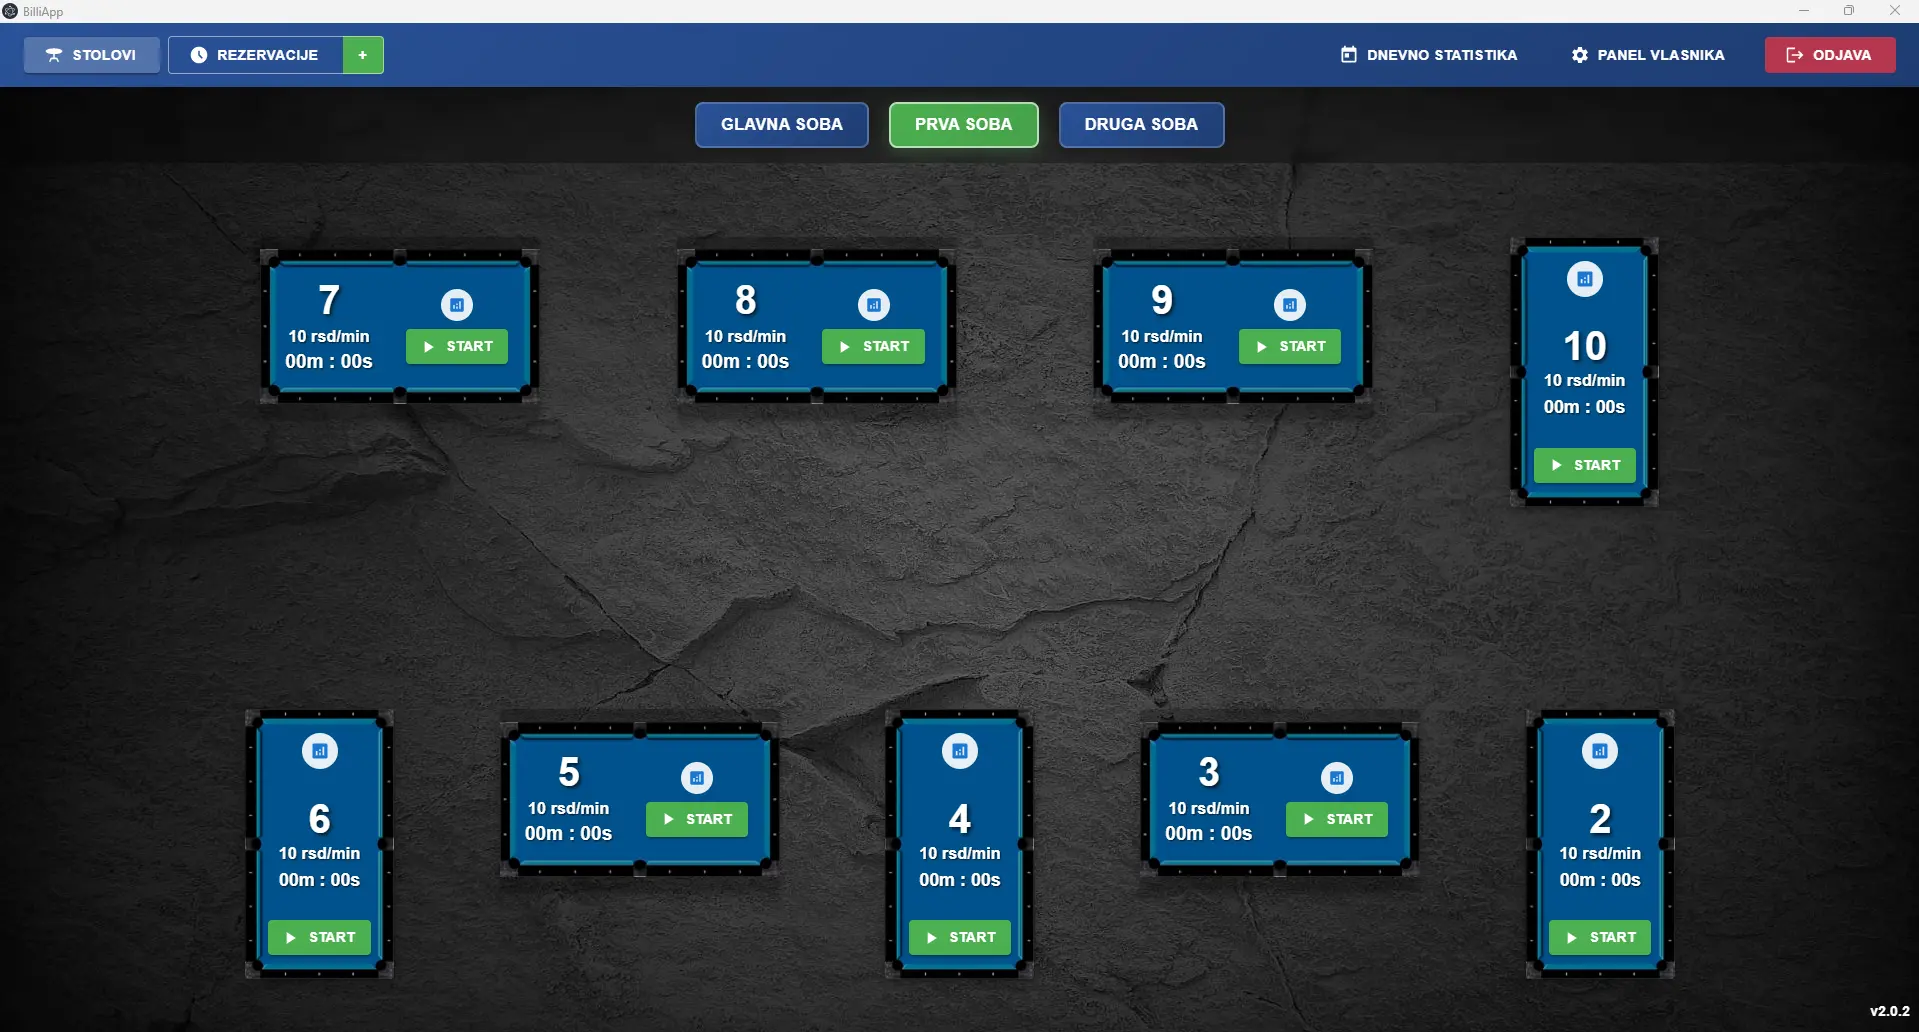Viewport: 1919px width, 1032px height.
Task: Click the statistics icon on table 9
Action: (x=1290, y=305)
